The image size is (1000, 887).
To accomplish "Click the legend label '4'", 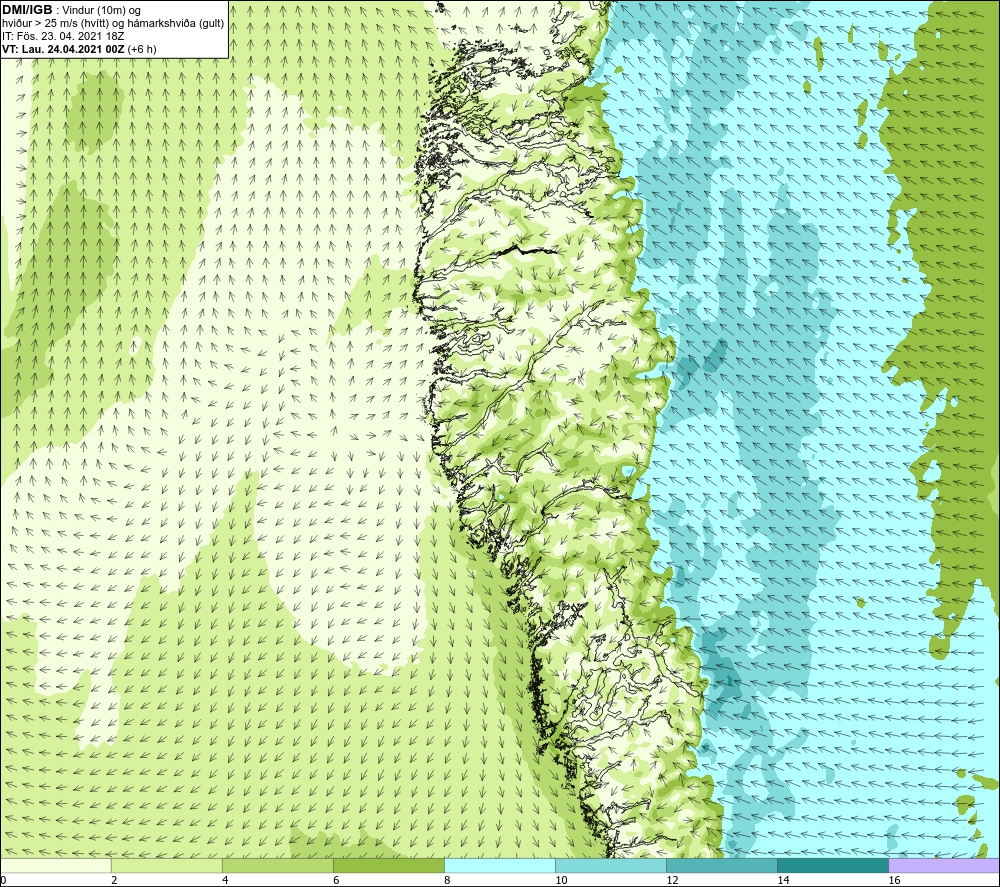I will [225, 881].
